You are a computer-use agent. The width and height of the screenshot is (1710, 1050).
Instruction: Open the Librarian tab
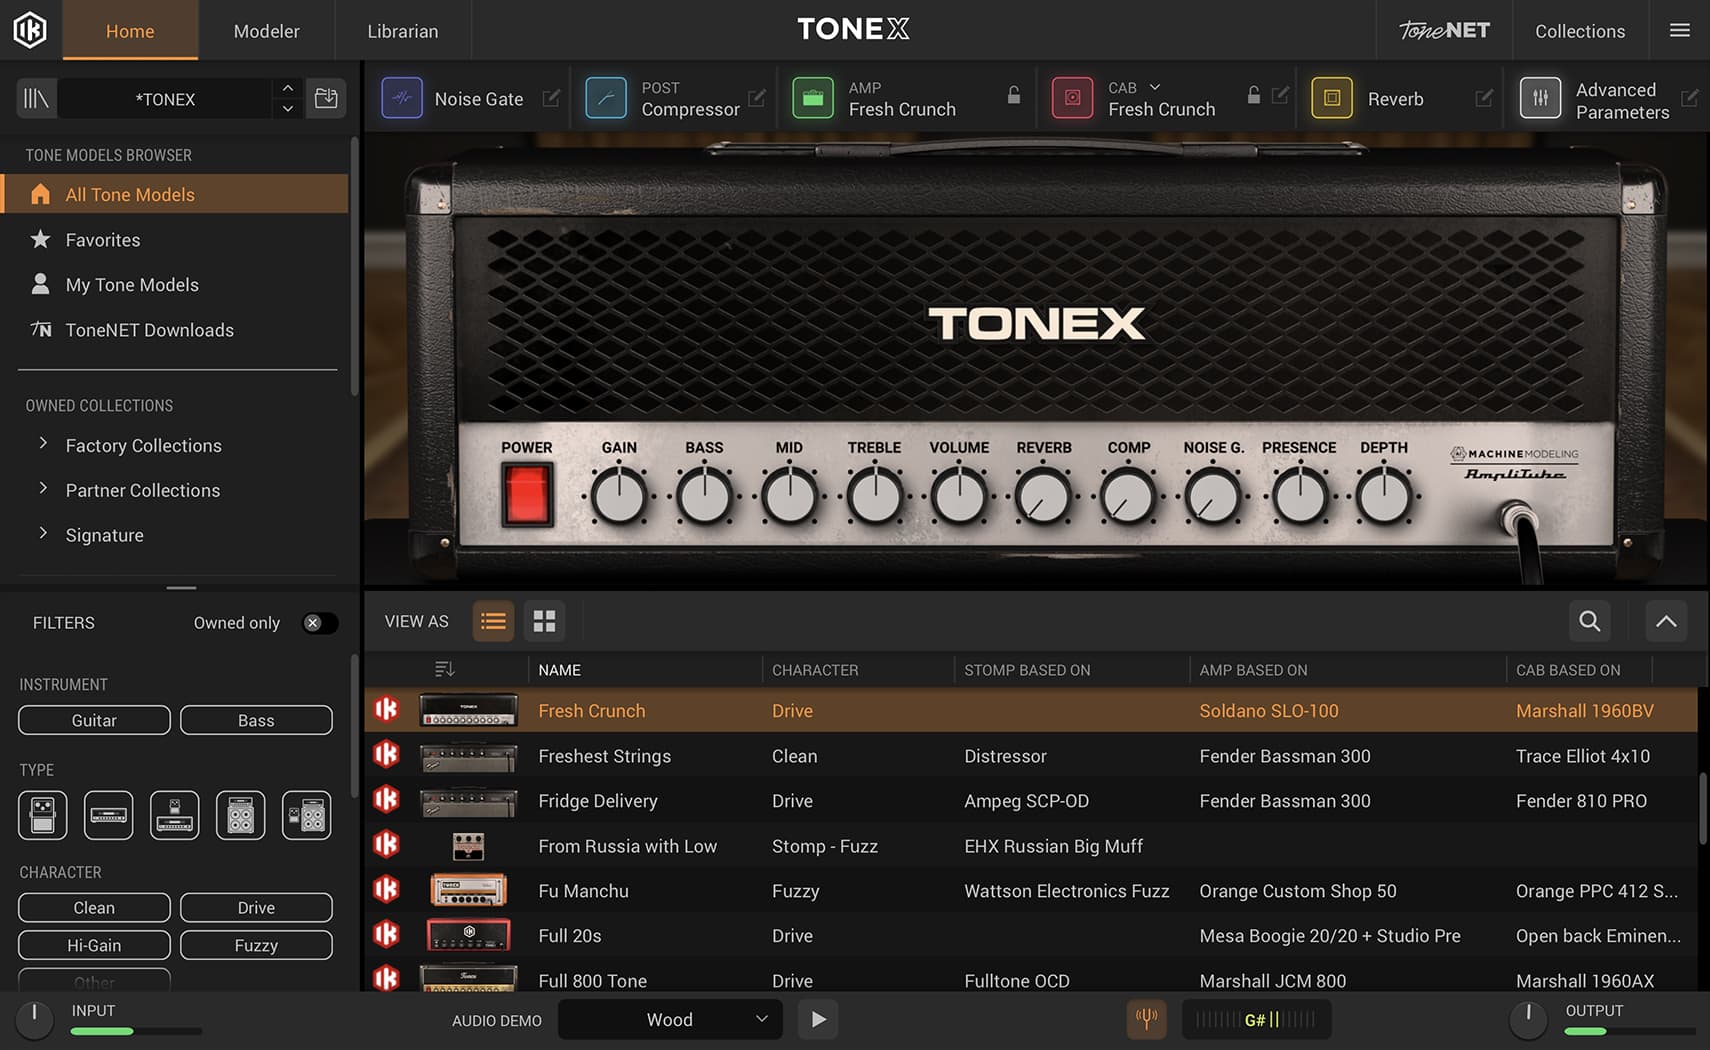(402, 31)
